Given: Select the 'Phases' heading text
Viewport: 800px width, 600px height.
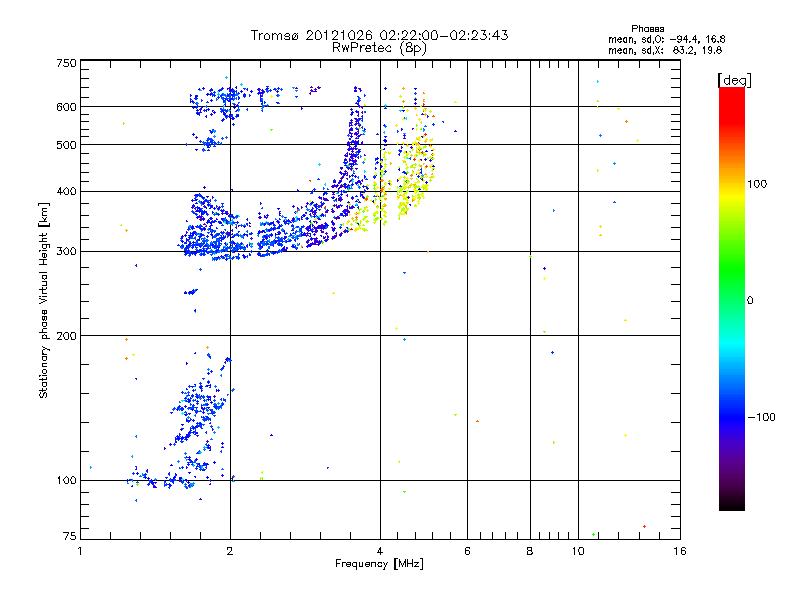Looking at the screenshot, I should 647,29.
